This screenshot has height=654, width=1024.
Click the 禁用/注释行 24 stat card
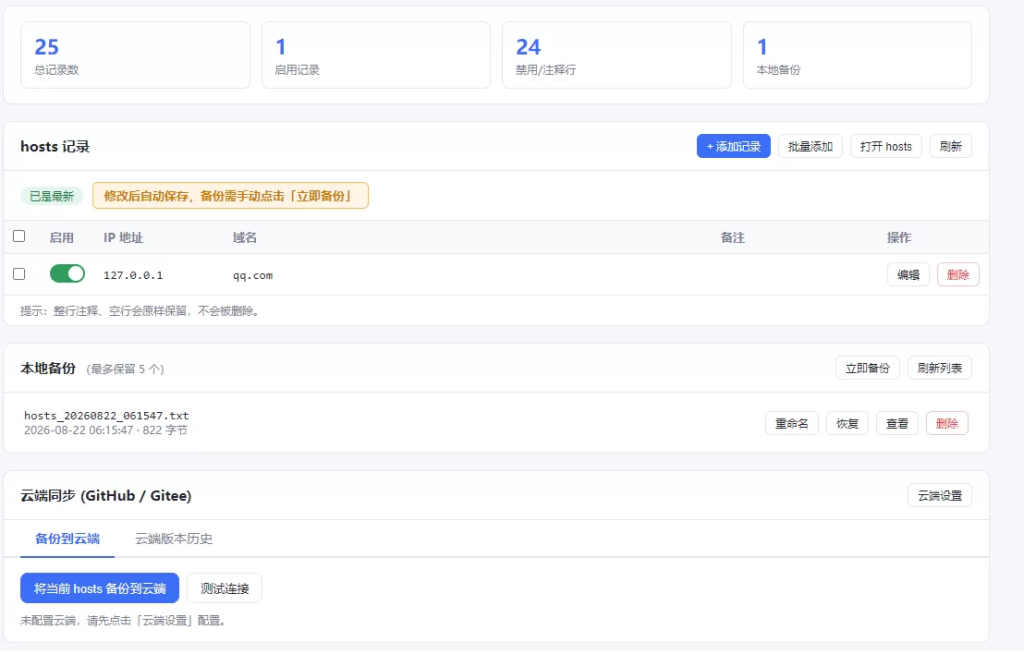click(616, 55)
